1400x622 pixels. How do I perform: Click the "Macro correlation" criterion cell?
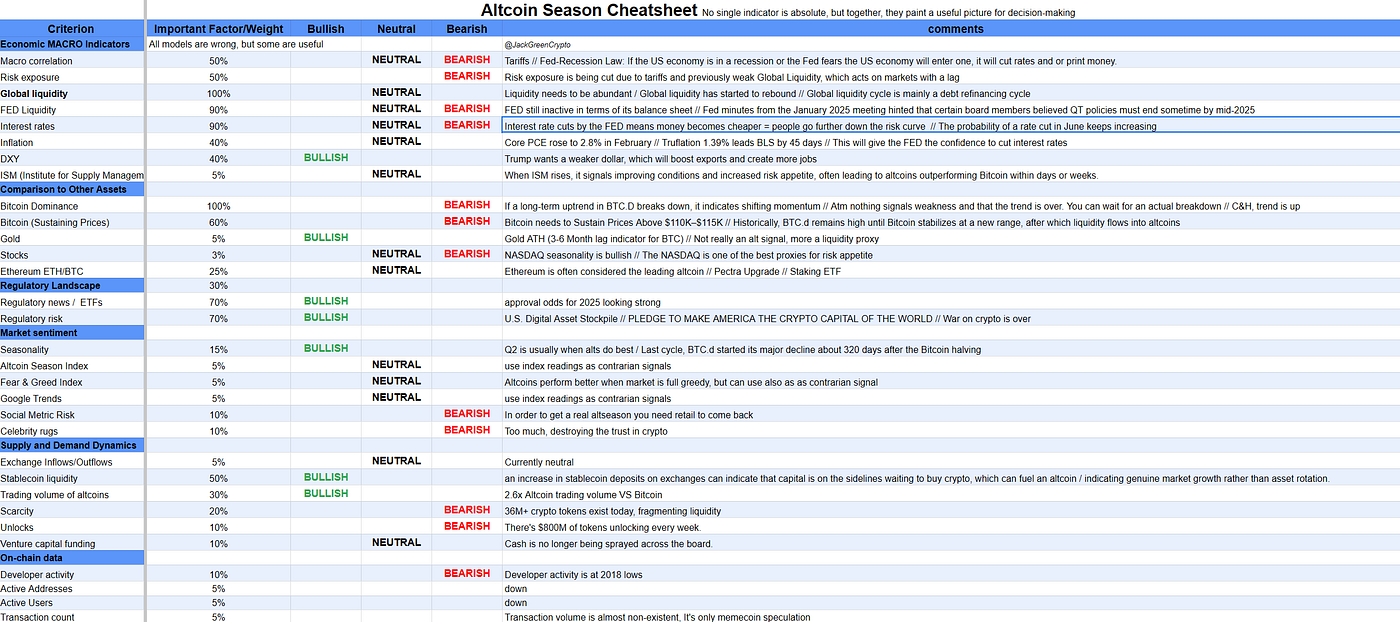click(x=72, y=61)
